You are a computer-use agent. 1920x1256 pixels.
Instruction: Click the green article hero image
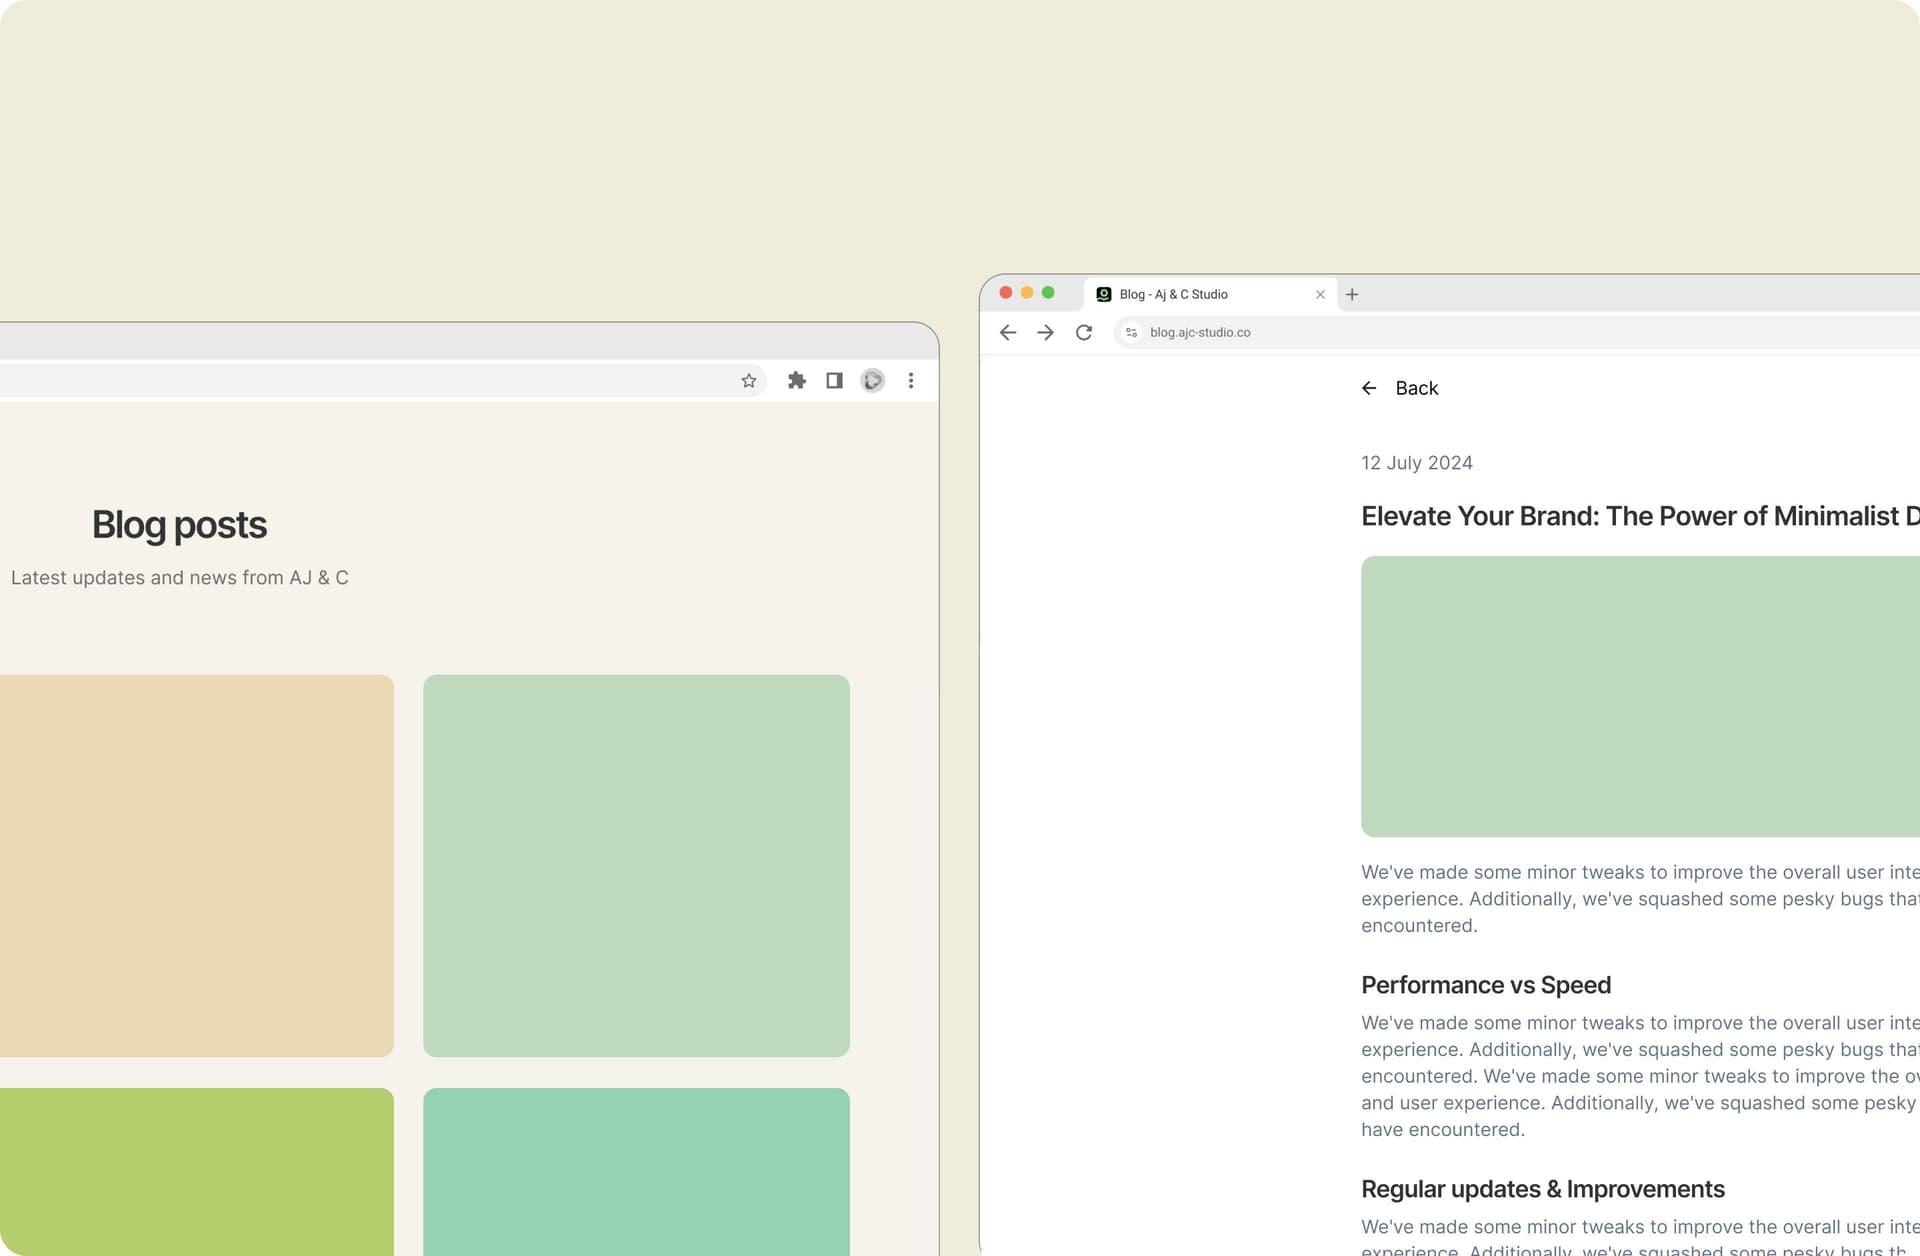(1640, 696)
